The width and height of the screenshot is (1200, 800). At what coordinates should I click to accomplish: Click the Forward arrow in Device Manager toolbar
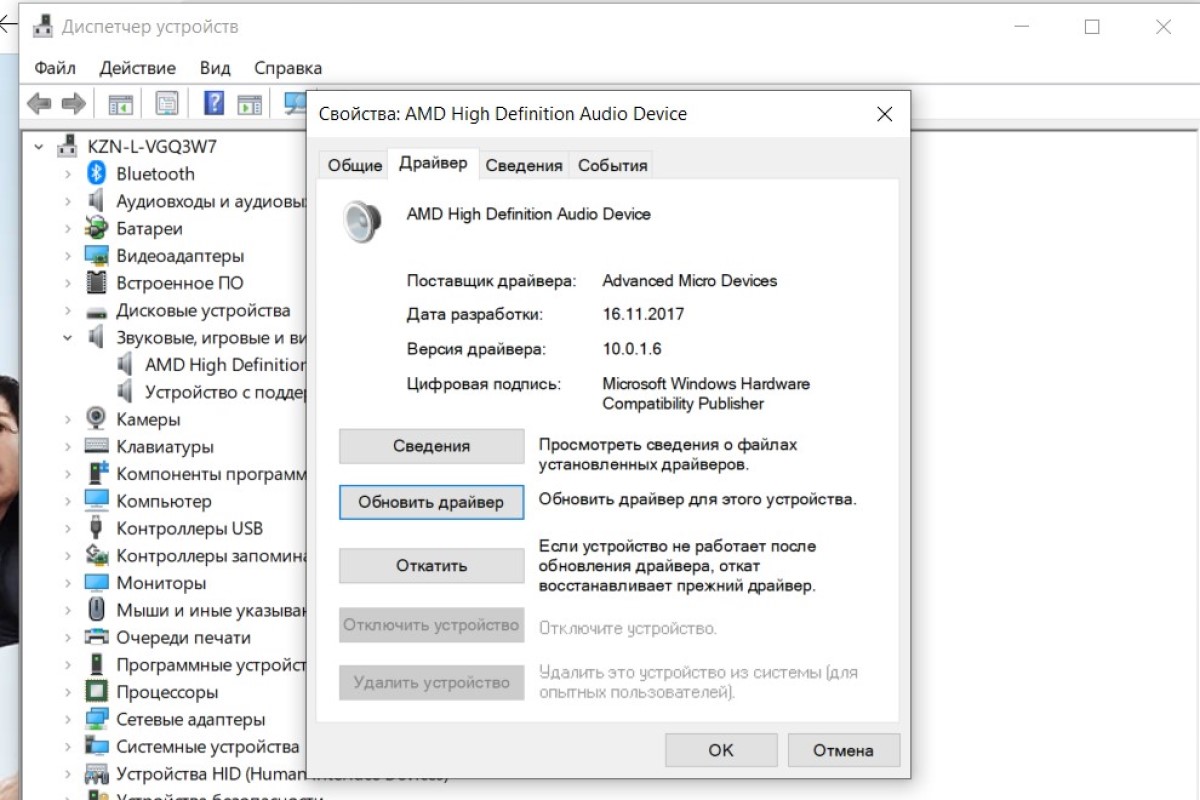click(x=73, y=103)
